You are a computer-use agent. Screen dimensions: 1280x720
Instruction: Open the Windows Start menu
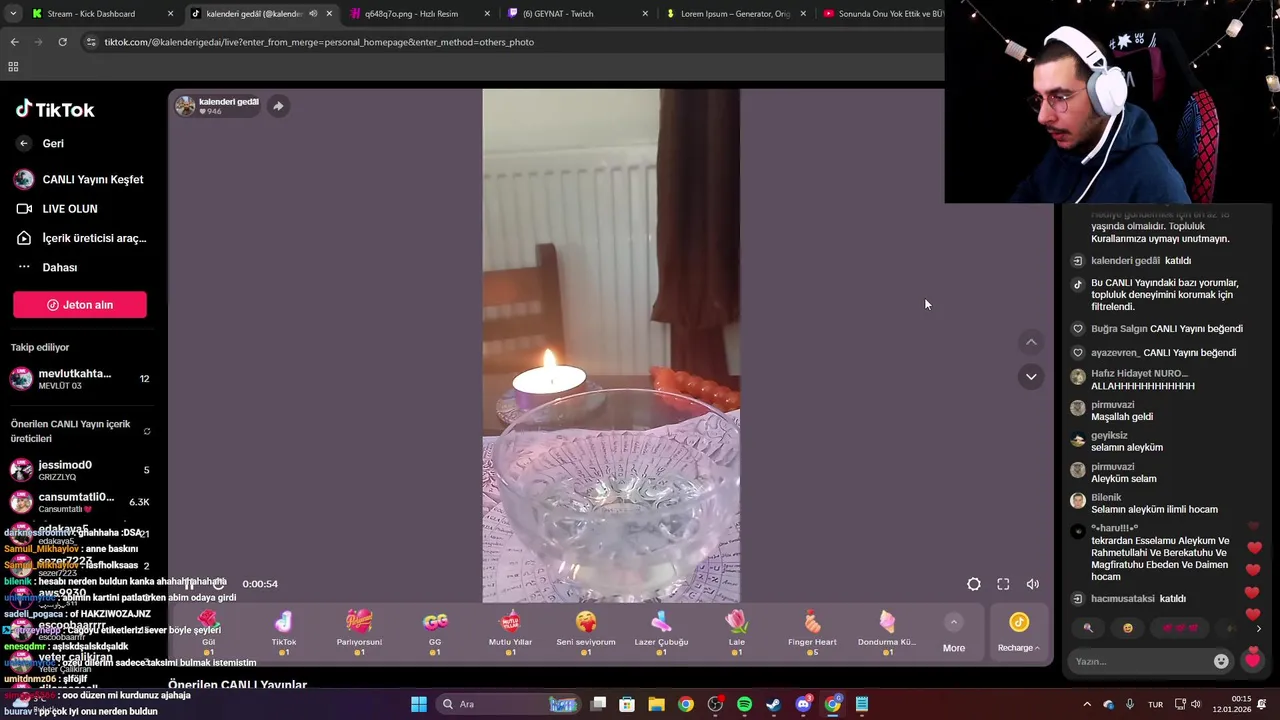click(419, 704)
